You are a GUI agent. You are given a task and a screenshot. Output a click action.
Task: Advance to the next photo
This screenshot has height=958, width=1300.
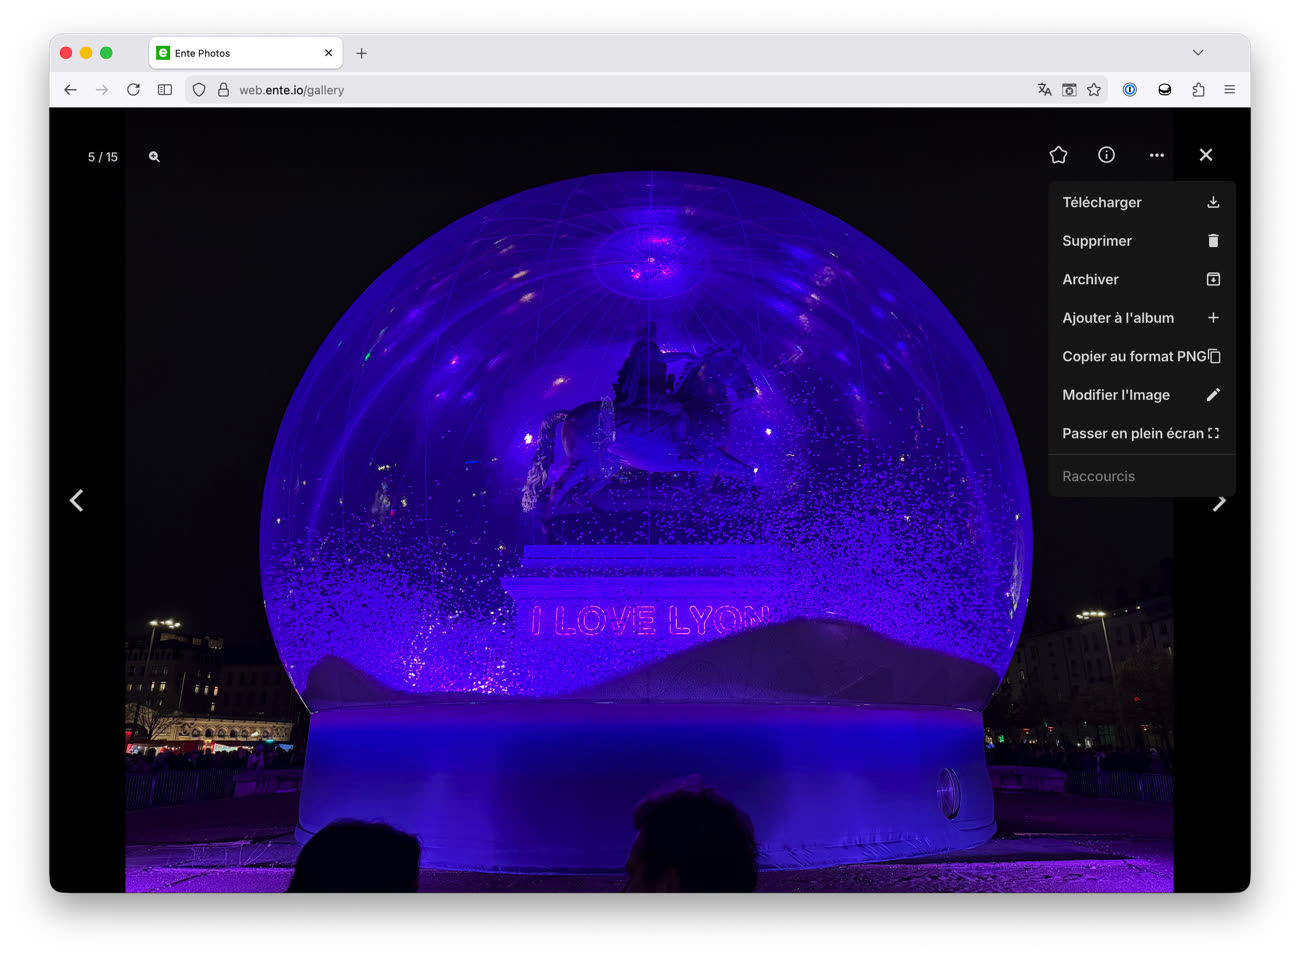[x=1218, y=503]
